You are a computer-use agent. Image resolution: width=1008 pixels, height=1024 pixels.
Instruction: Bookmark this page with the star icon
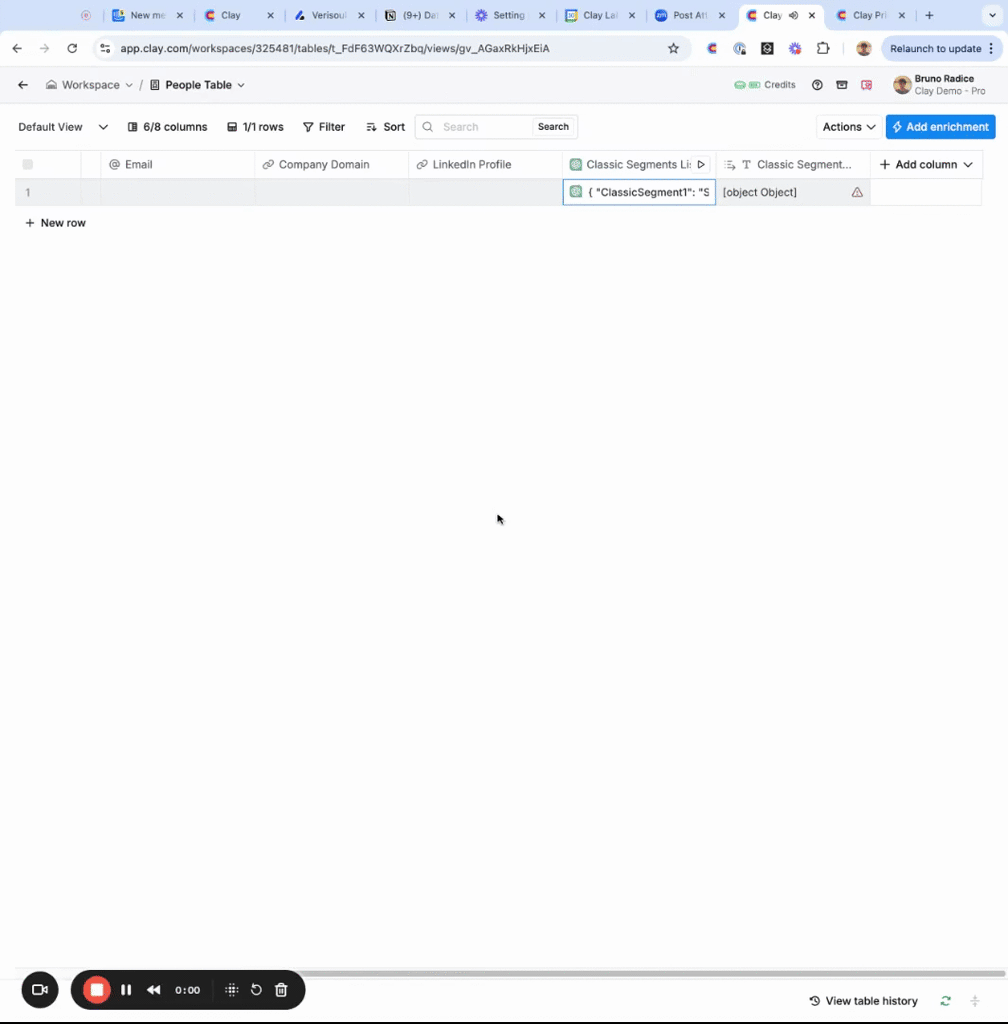point(673,48)
